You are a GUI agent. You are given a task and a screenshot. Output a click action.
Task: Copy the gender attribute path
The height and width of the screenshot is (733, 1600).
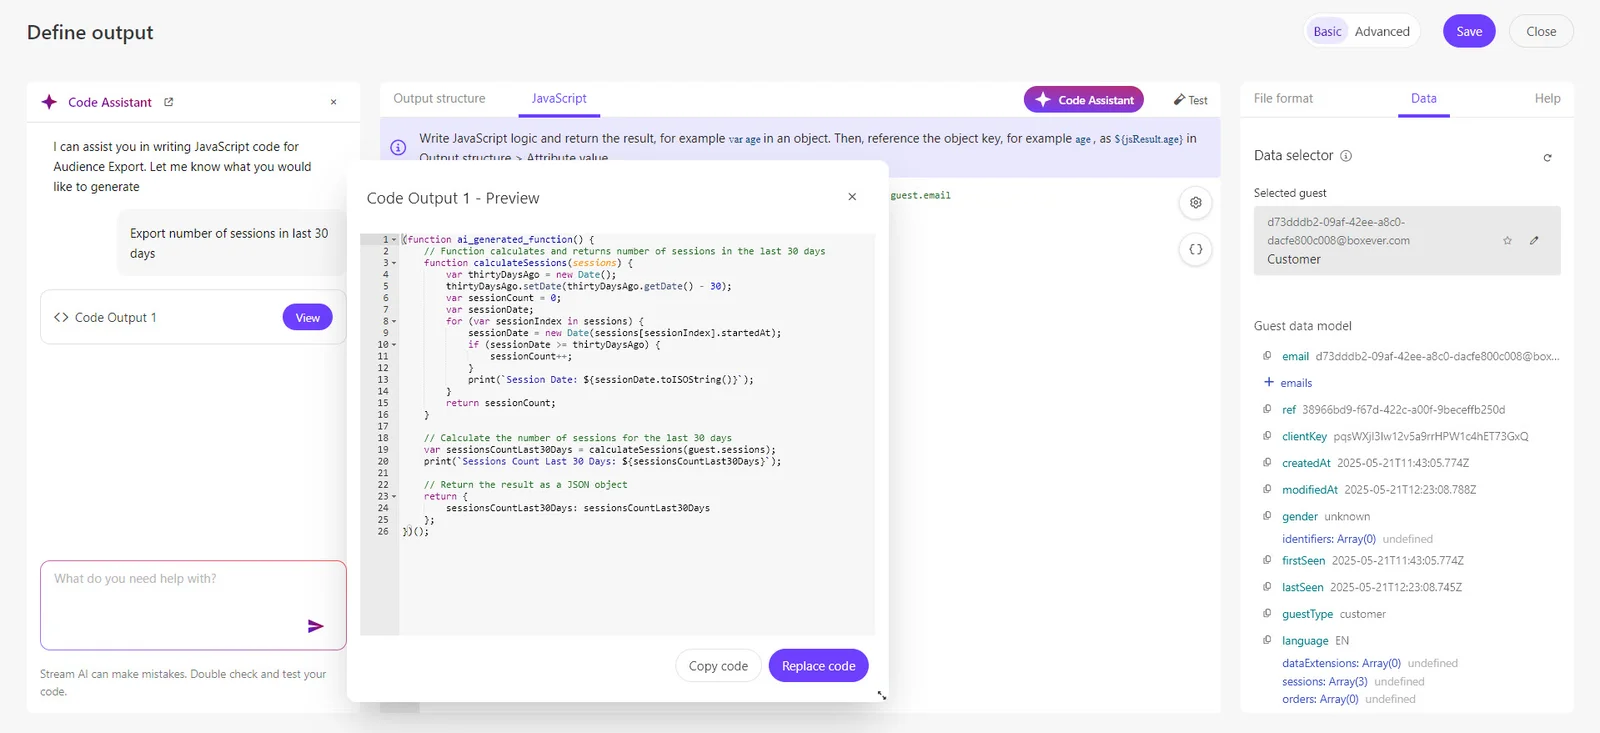point(1267,516)
